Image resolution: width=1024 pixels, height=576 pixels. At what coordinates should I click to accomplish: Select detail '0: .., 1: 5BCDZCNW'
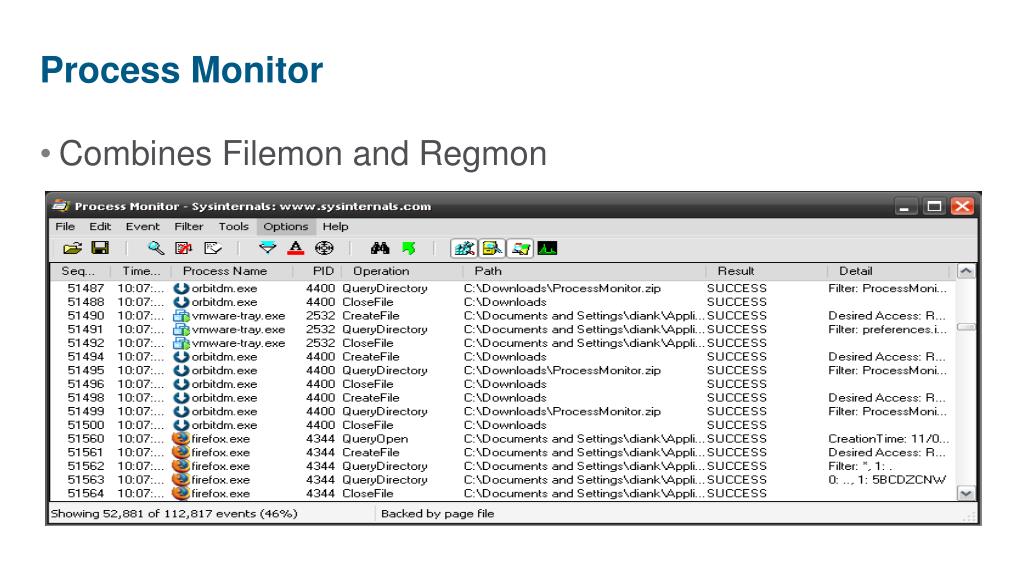[887, 479]
